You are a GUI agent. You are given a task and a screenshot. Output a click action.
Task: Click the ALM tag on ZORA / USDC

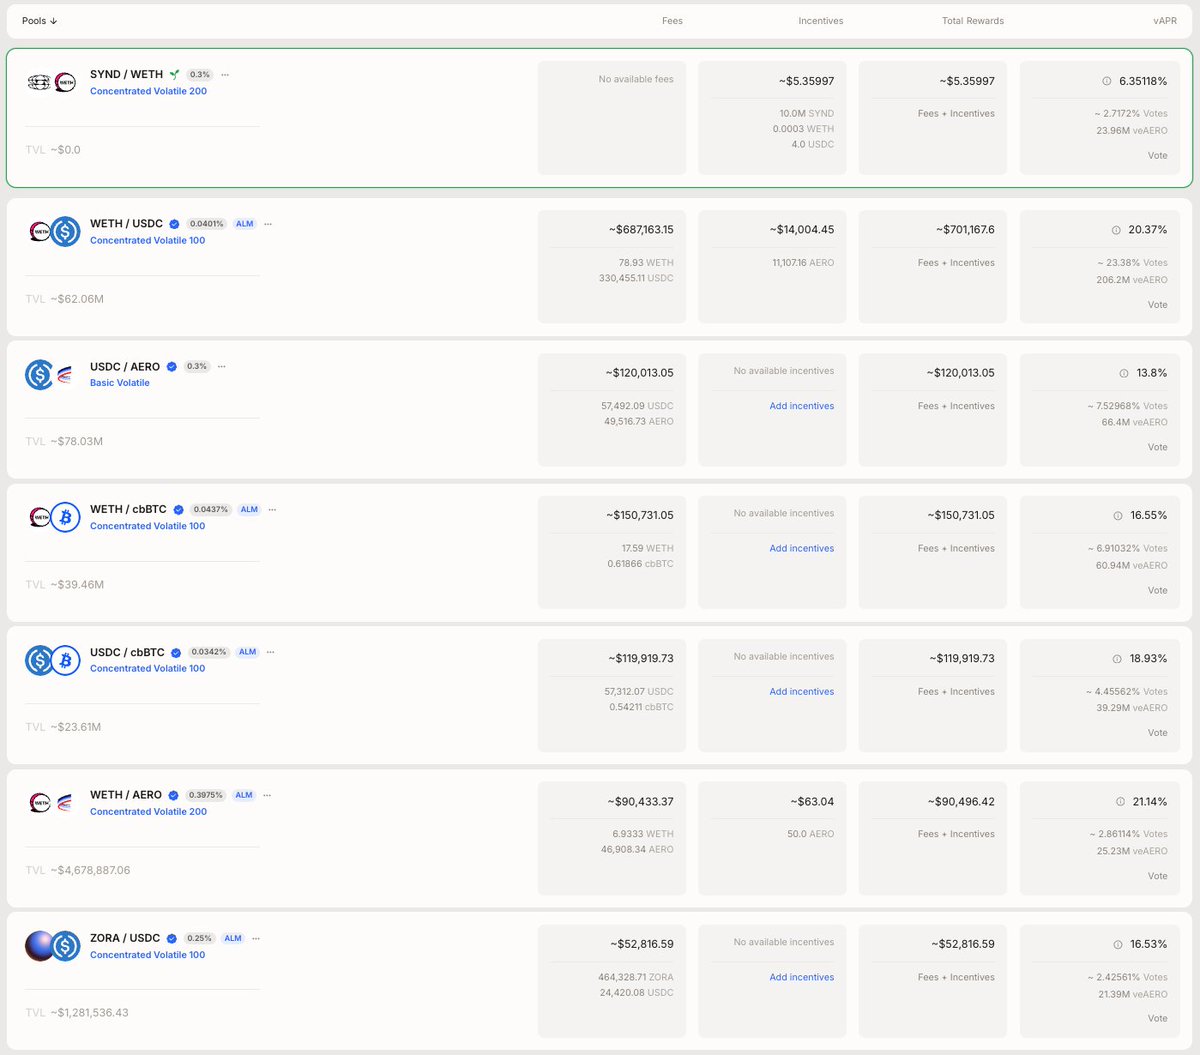(x=233, y=939)
